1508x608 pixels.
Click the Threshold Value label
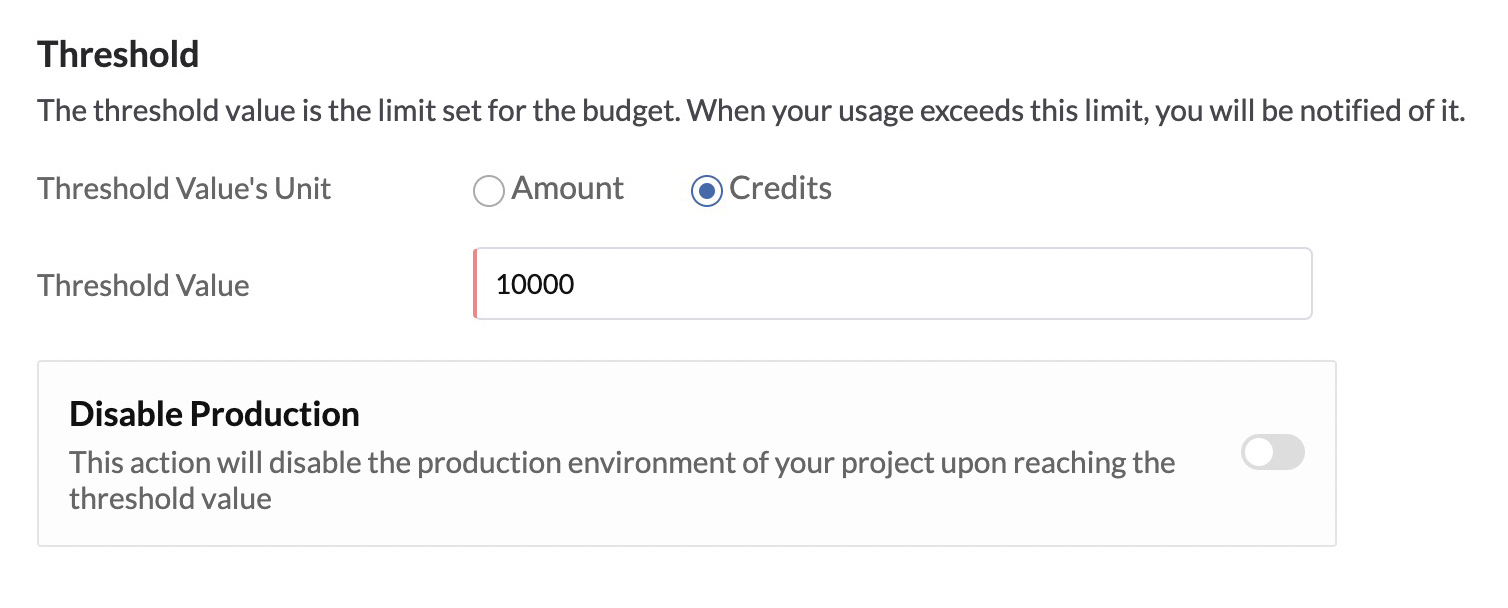[142, 286]
